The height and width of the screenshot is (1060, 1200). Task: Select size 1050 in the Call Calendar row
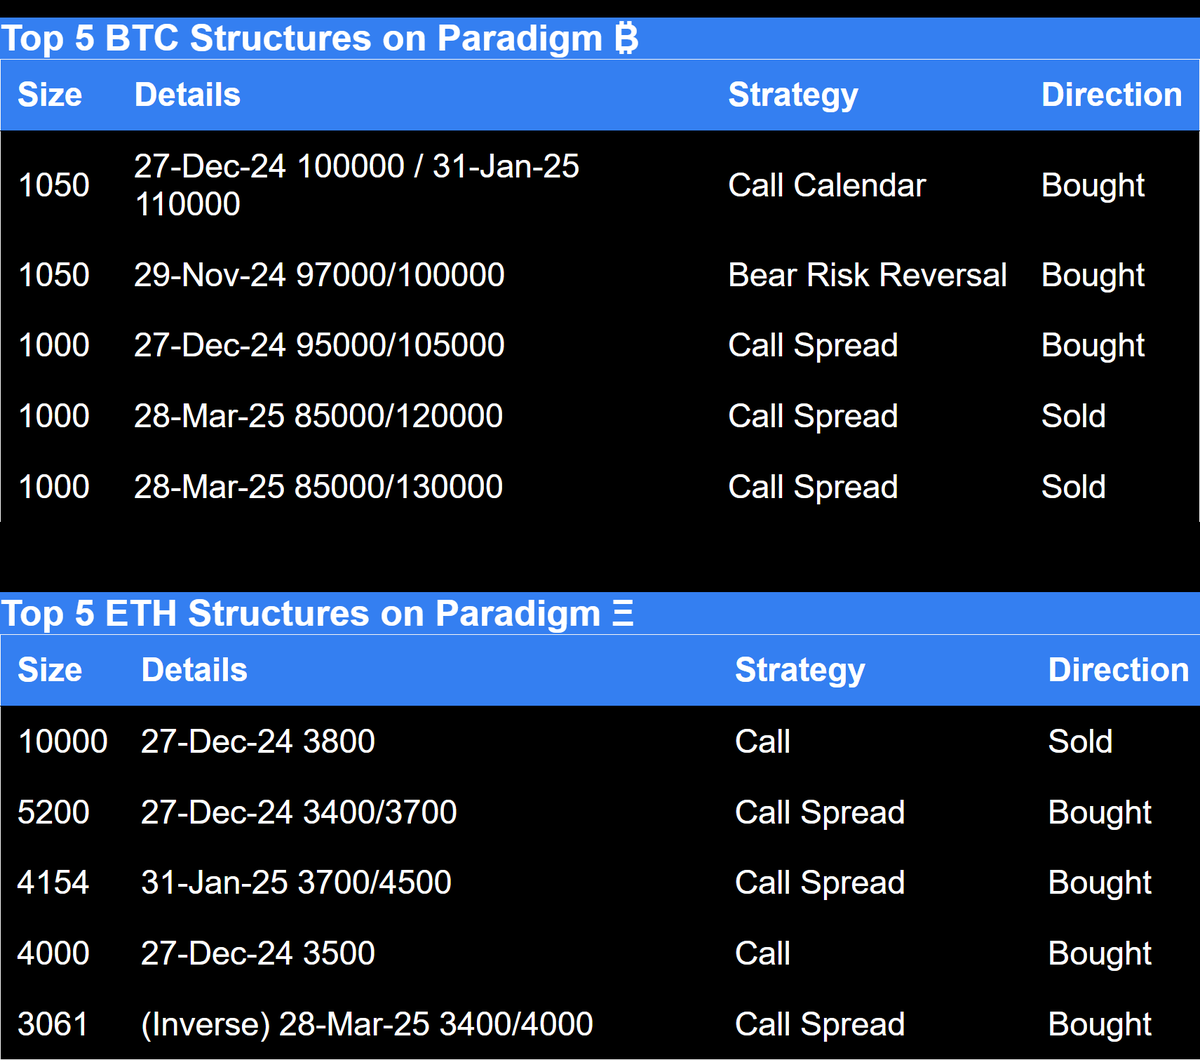54,185
